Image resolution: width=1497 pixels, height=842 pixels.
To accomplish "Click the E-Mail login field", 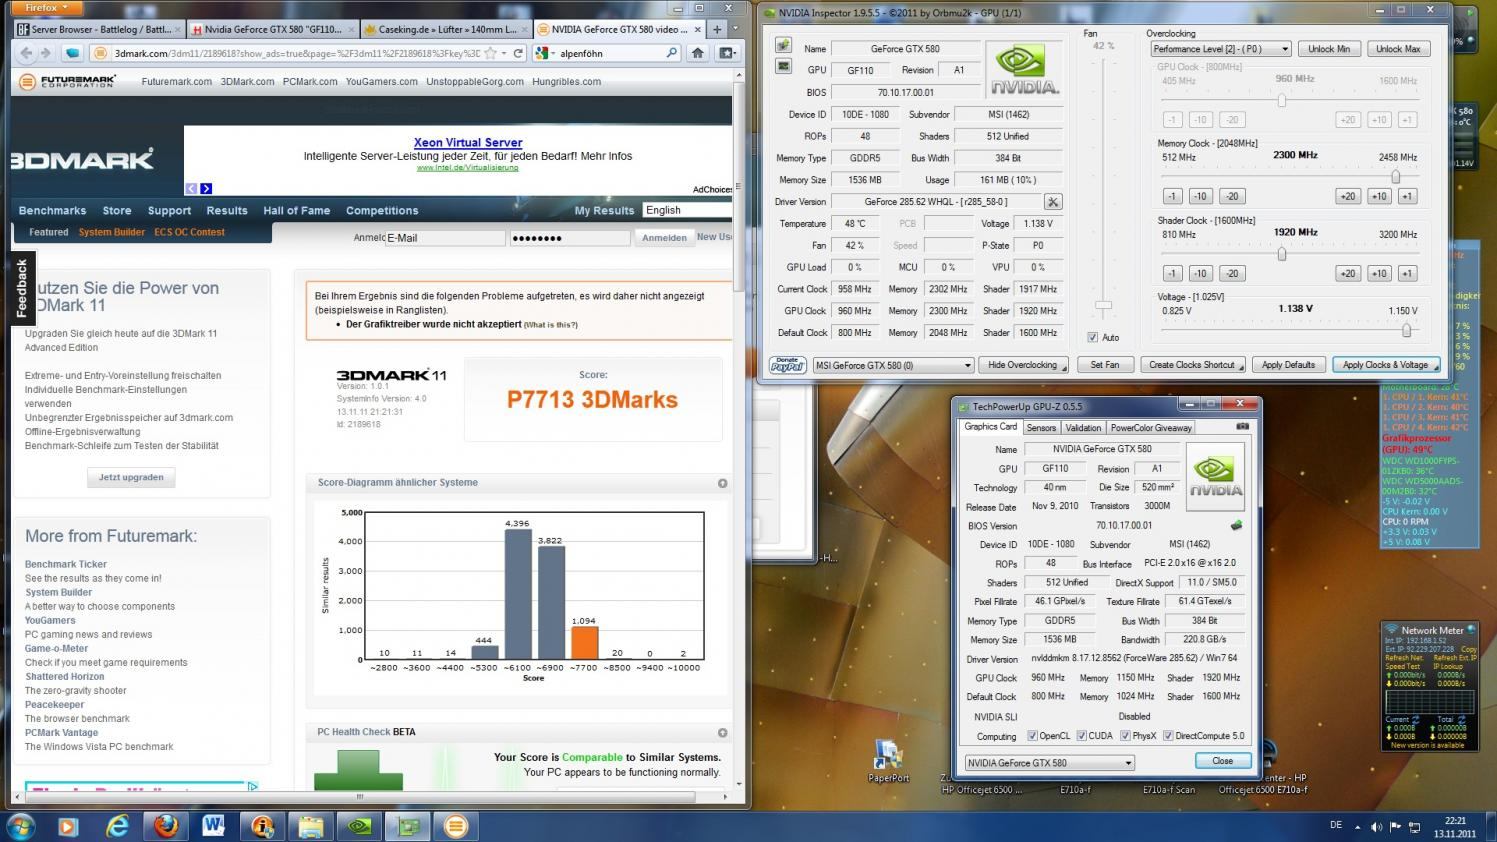I will [x=445, y=238].
